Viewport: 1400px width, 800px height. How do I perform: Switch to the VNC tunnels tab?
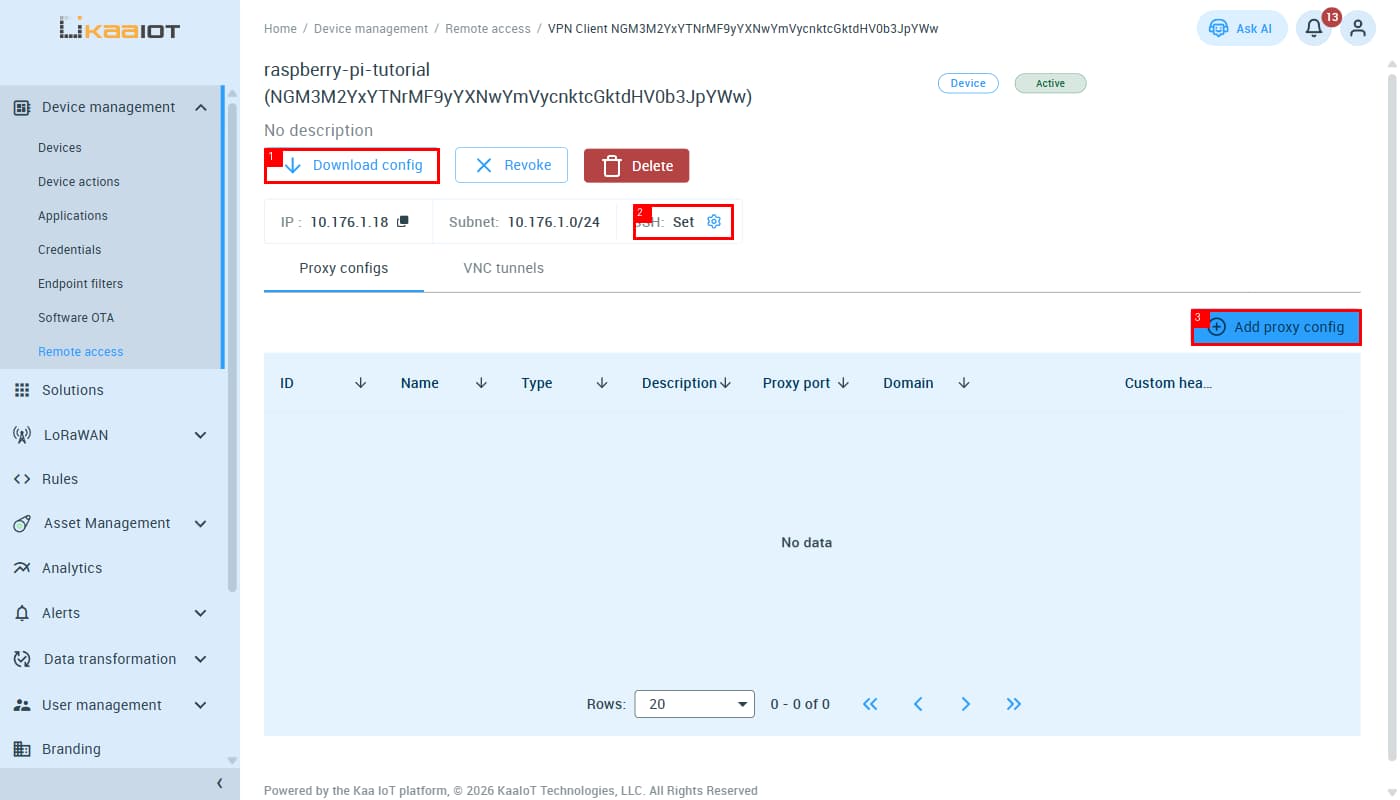pos(504,268)
